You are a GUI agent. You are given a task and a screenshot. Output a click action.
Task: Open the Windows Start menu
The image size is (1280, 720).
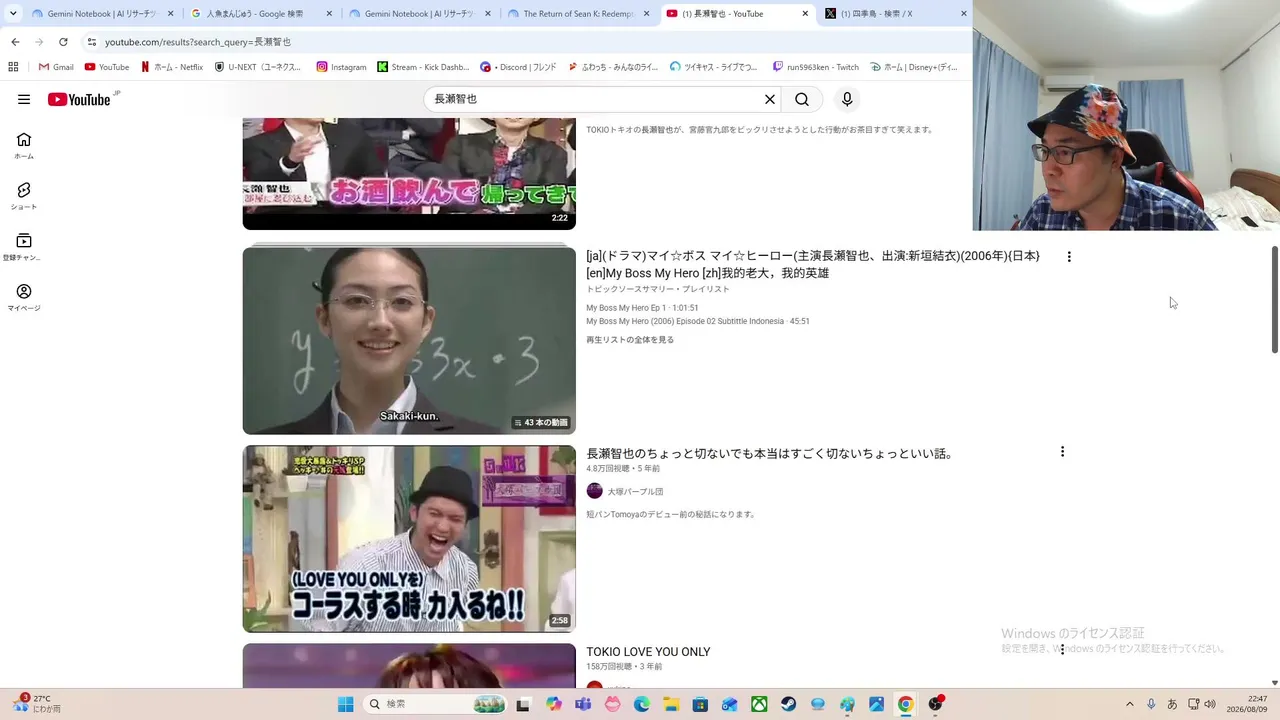click(345, 704)
